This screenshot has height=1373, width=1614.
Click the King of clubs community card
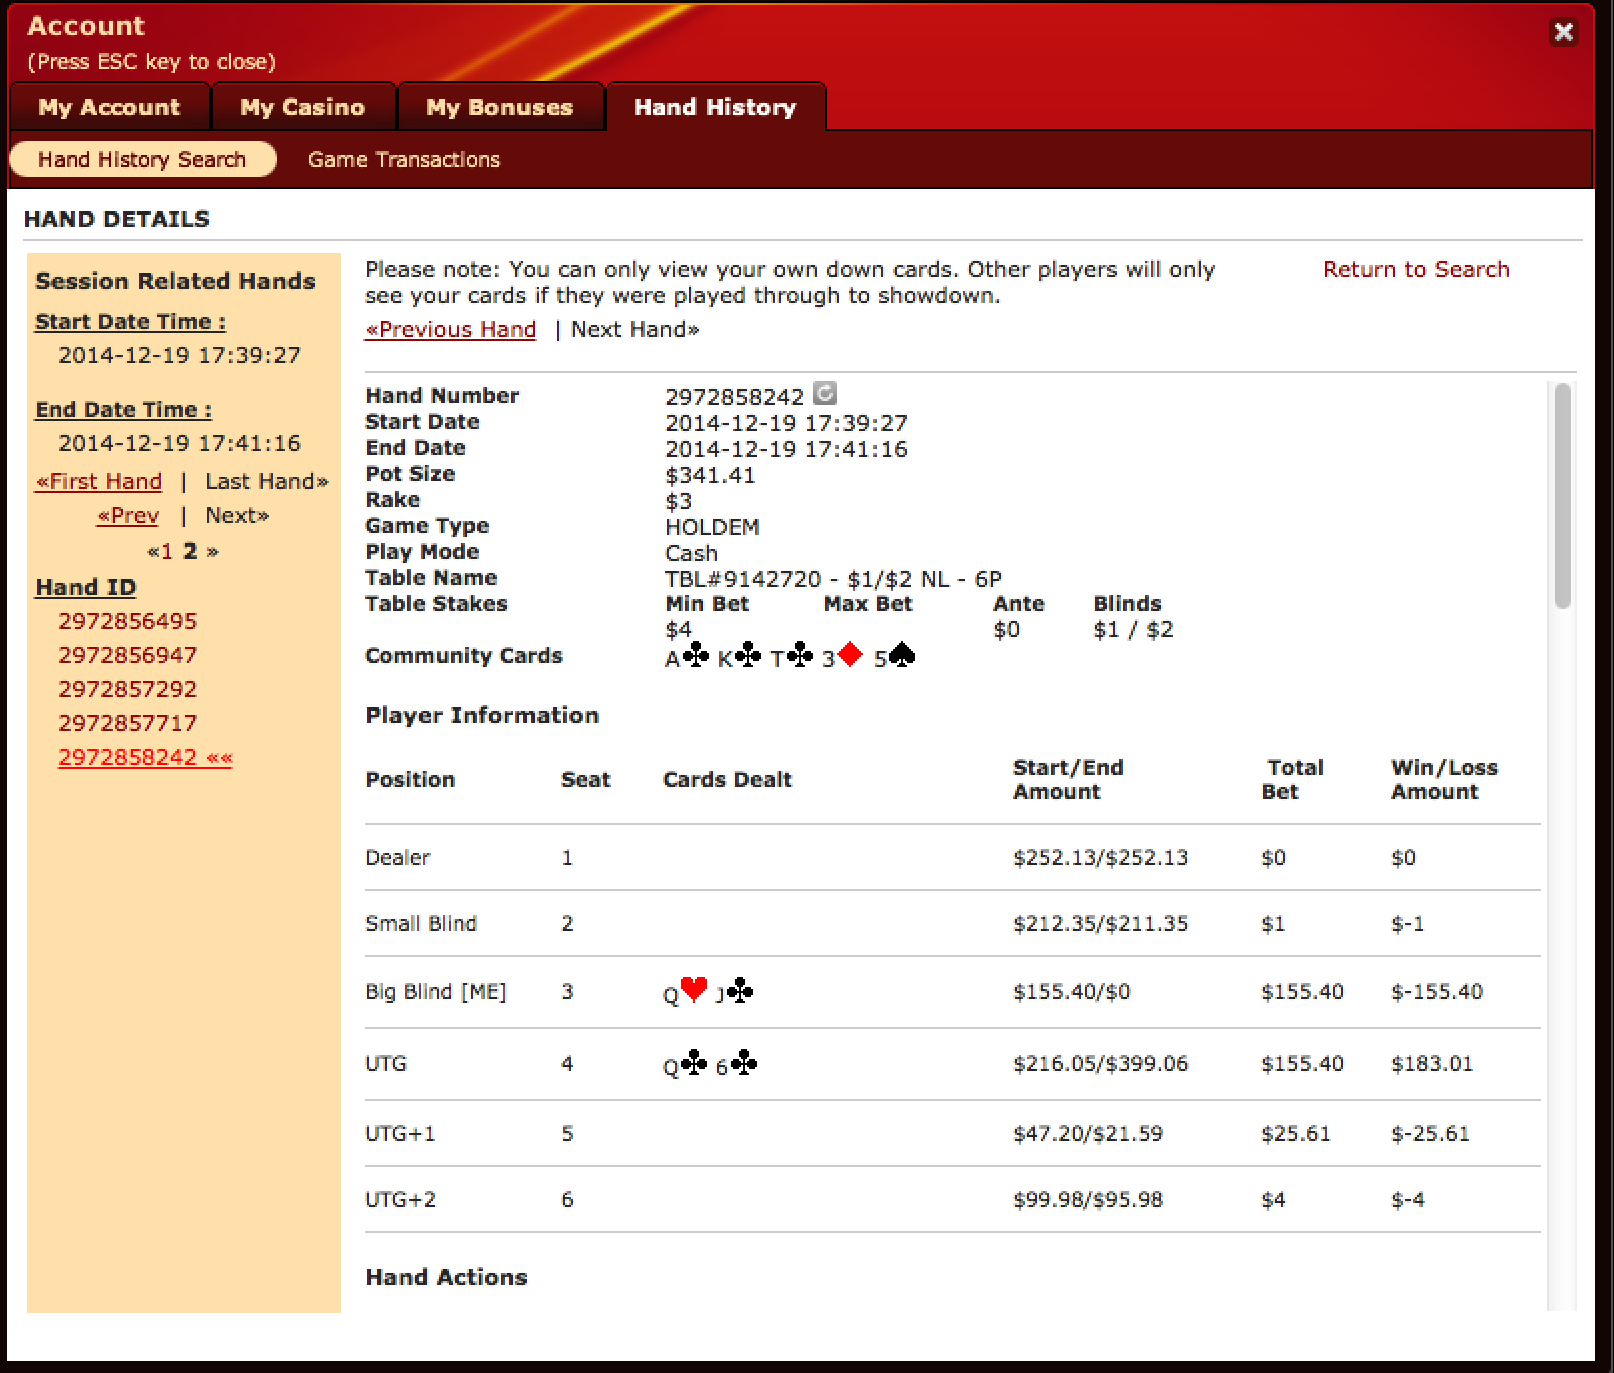739,657
